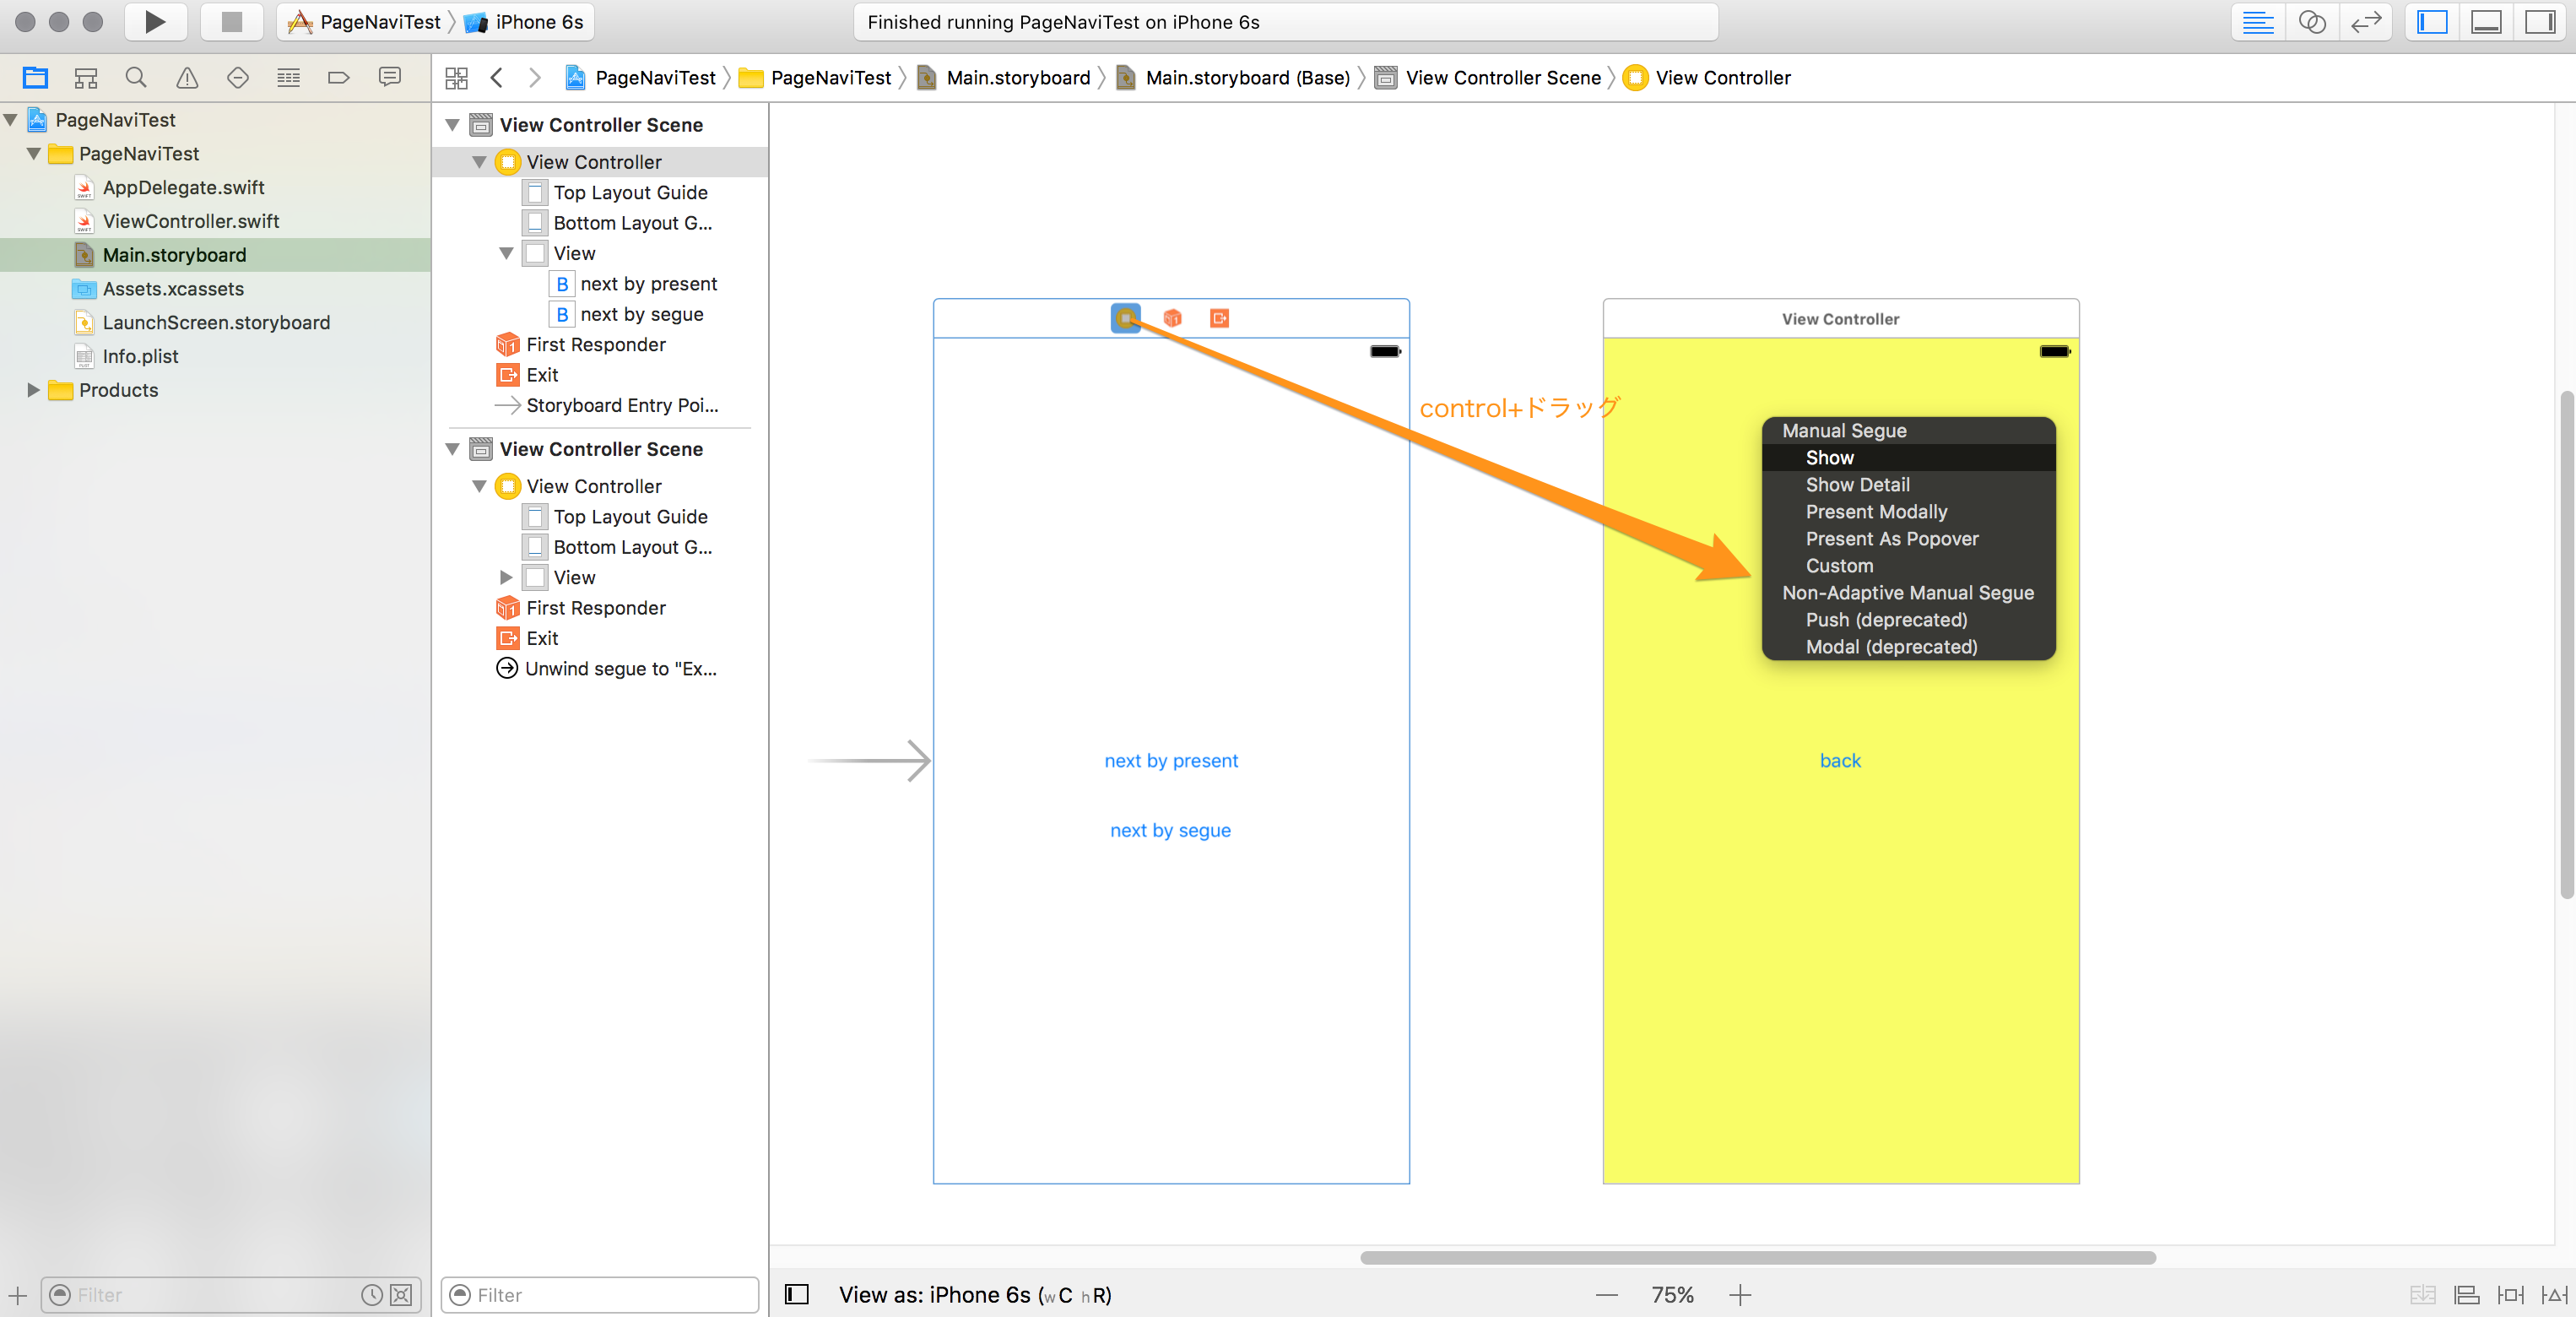Open the Report navigator icon
The image size is (2576, 1317).
point(390,77)
